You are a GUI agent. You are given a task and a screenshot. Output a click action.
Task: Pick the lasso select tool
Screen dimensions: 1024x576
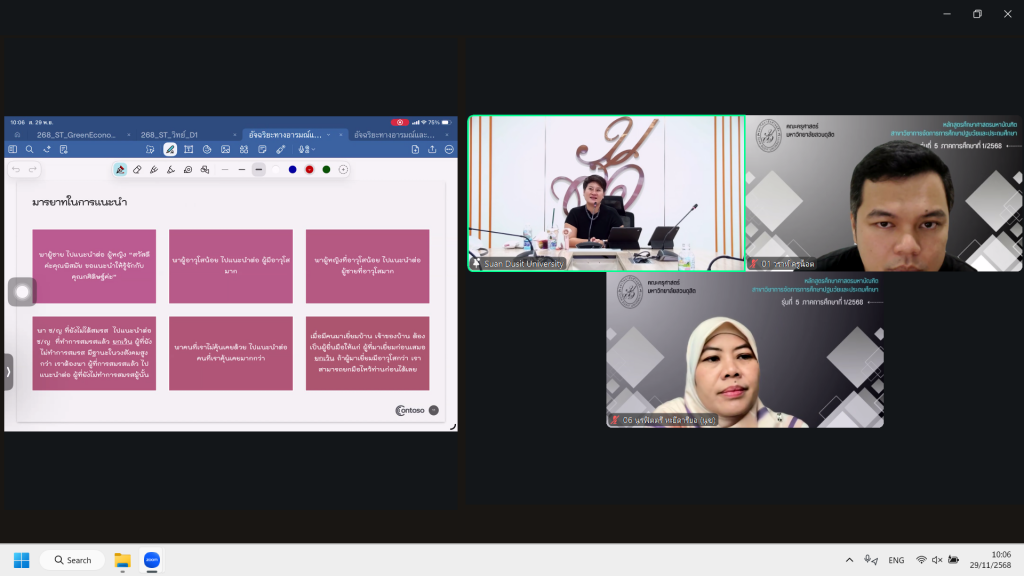click(188, 170)
